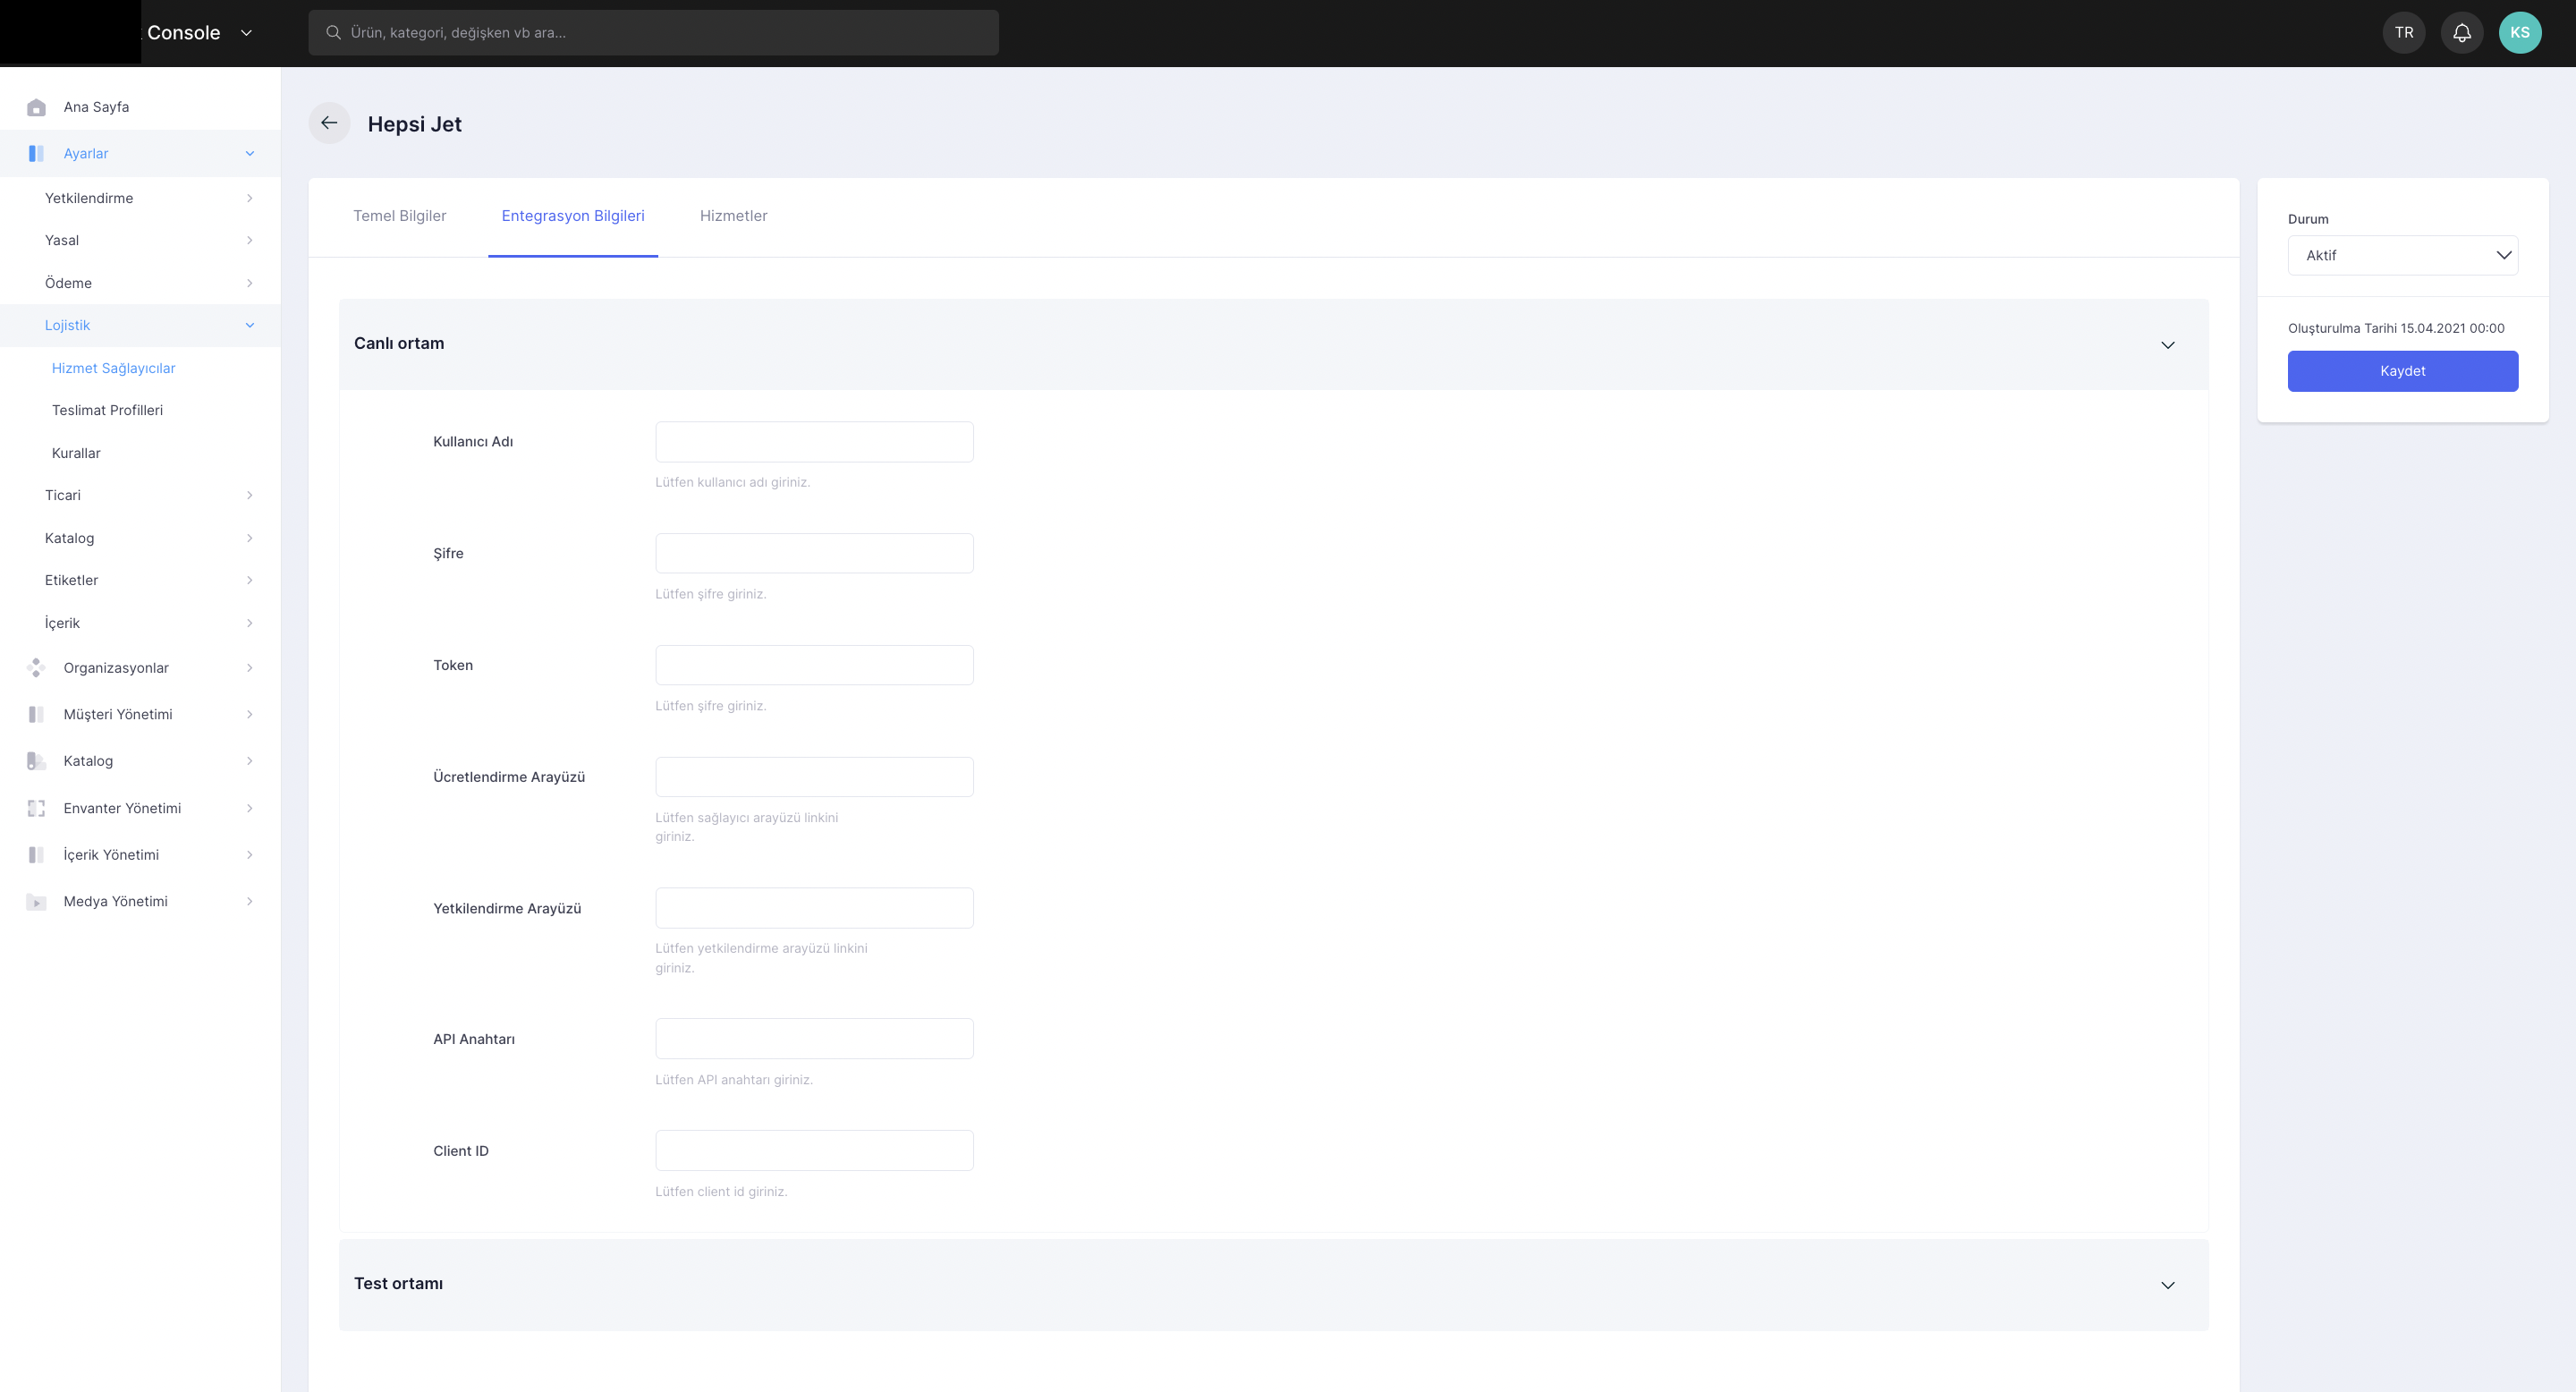Viewport: 2576px width, 1392px height.
Task: Focus the Client ID input field
Action: [x=814, y=1151]
